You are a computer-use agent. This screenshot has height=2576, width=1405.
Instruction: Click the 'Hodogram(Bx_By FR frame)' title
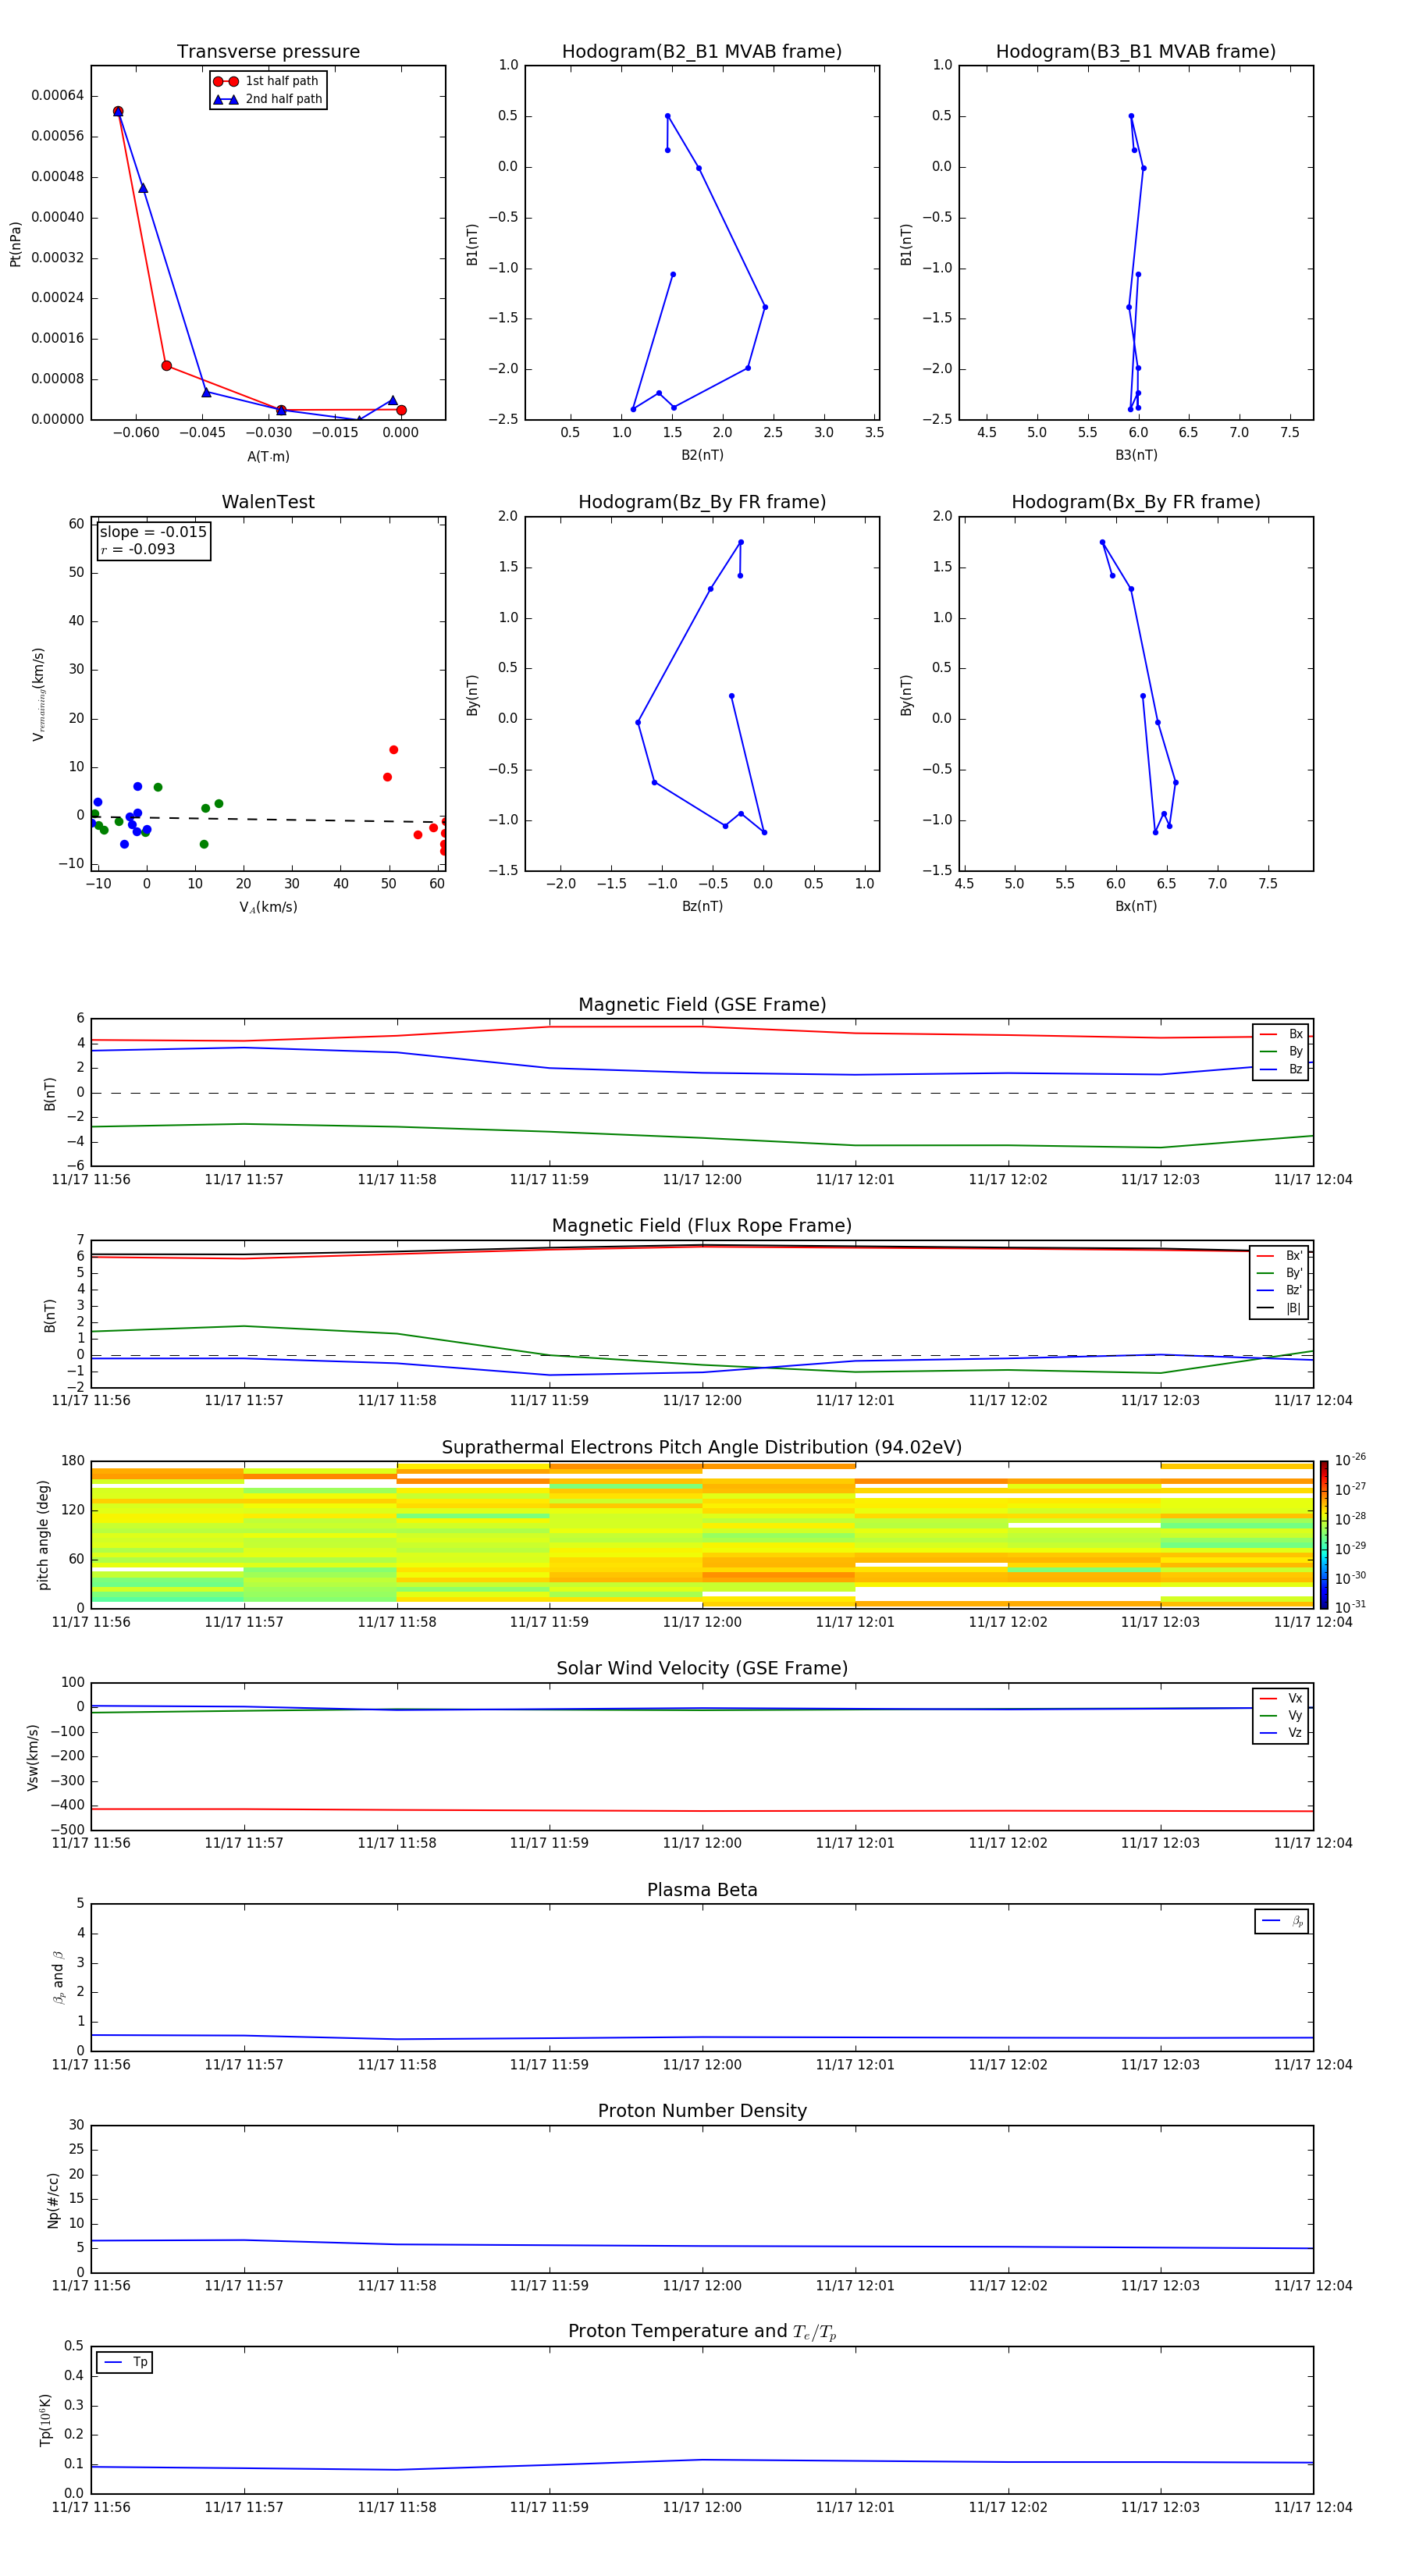1136,502
